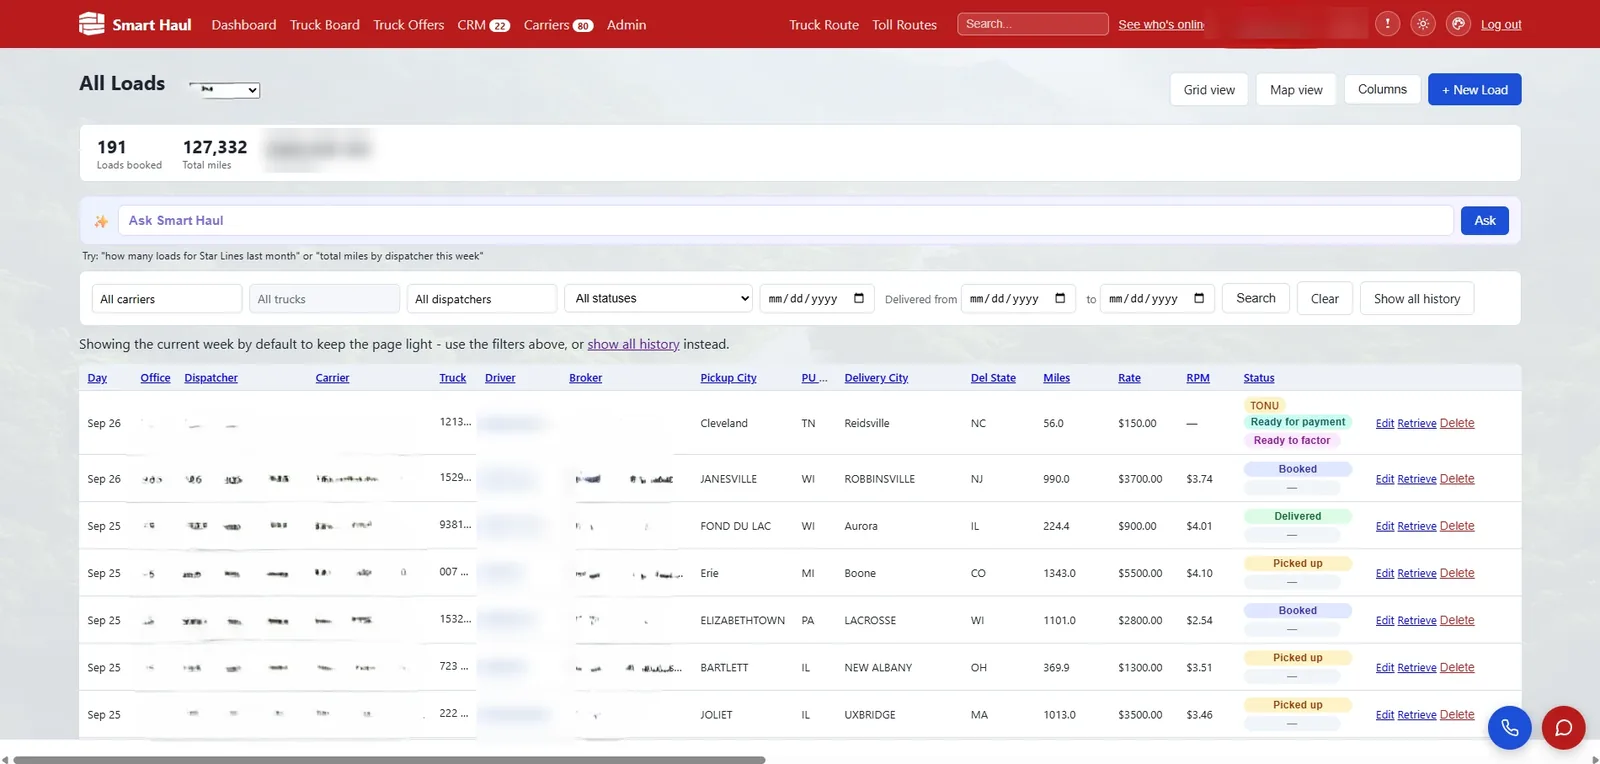Edit the JOLIET to UXBRIDGE load
The height and width of the screenshot is (764, 1600).
click(1384, 715)
